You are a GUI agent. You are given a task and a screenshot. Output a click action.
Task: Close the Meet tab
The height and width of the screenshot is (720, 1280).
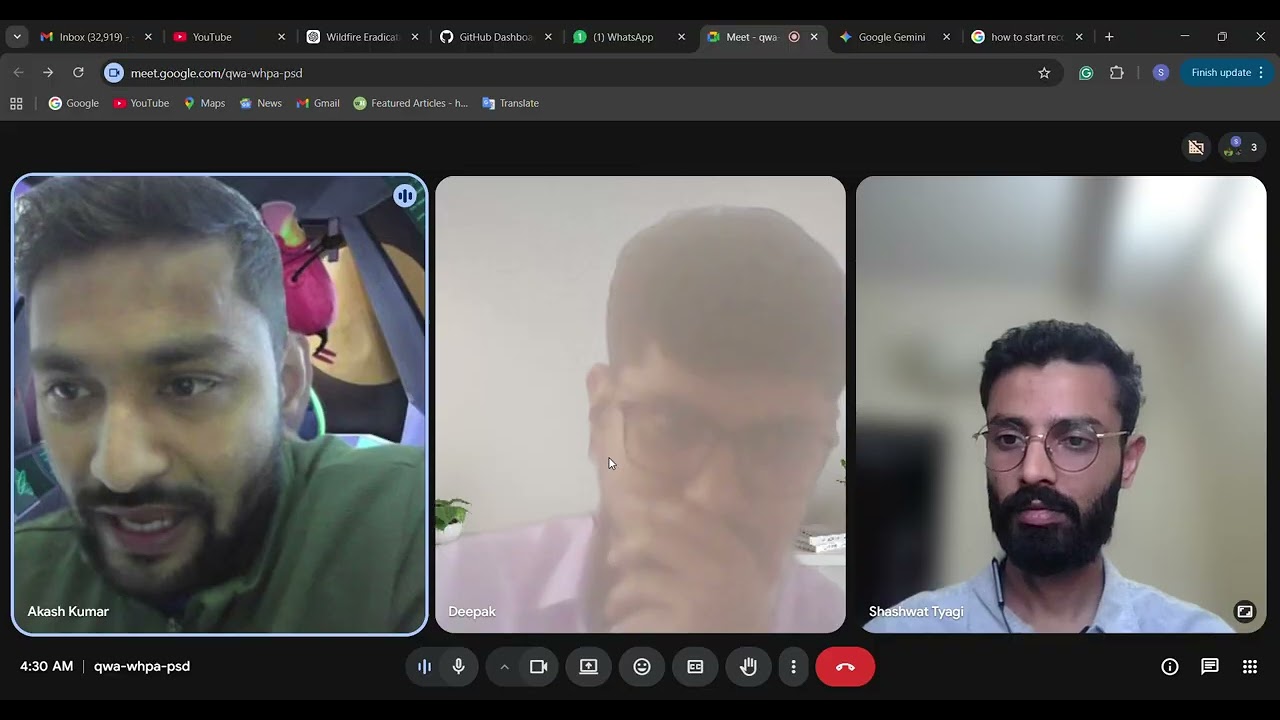tap(814, 37)
